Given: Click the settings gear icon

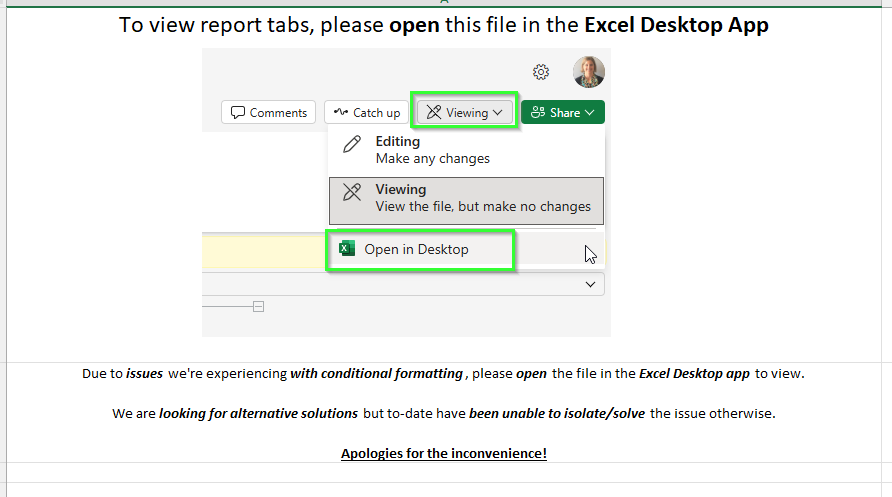Looking at the screenshot, I should [541, 72].
